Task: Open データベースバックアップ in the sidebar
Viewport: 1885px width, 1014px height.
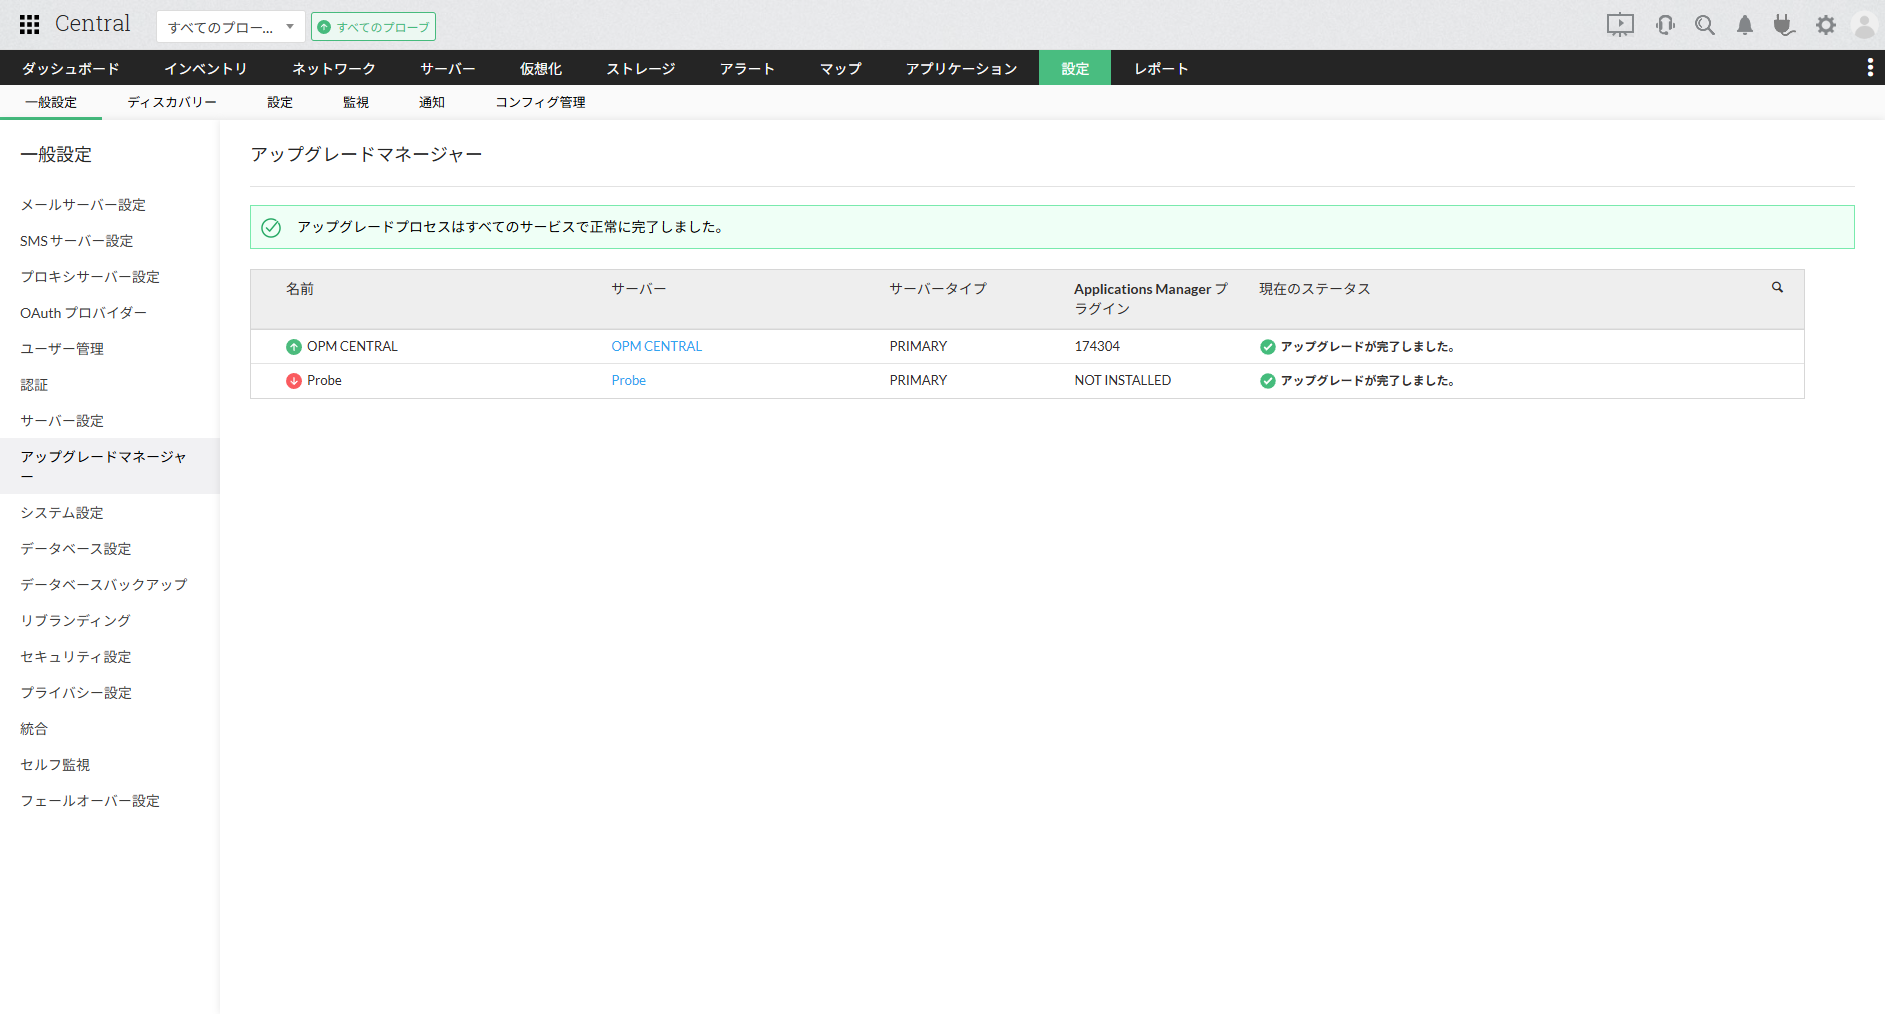Action: coord(104,585)
